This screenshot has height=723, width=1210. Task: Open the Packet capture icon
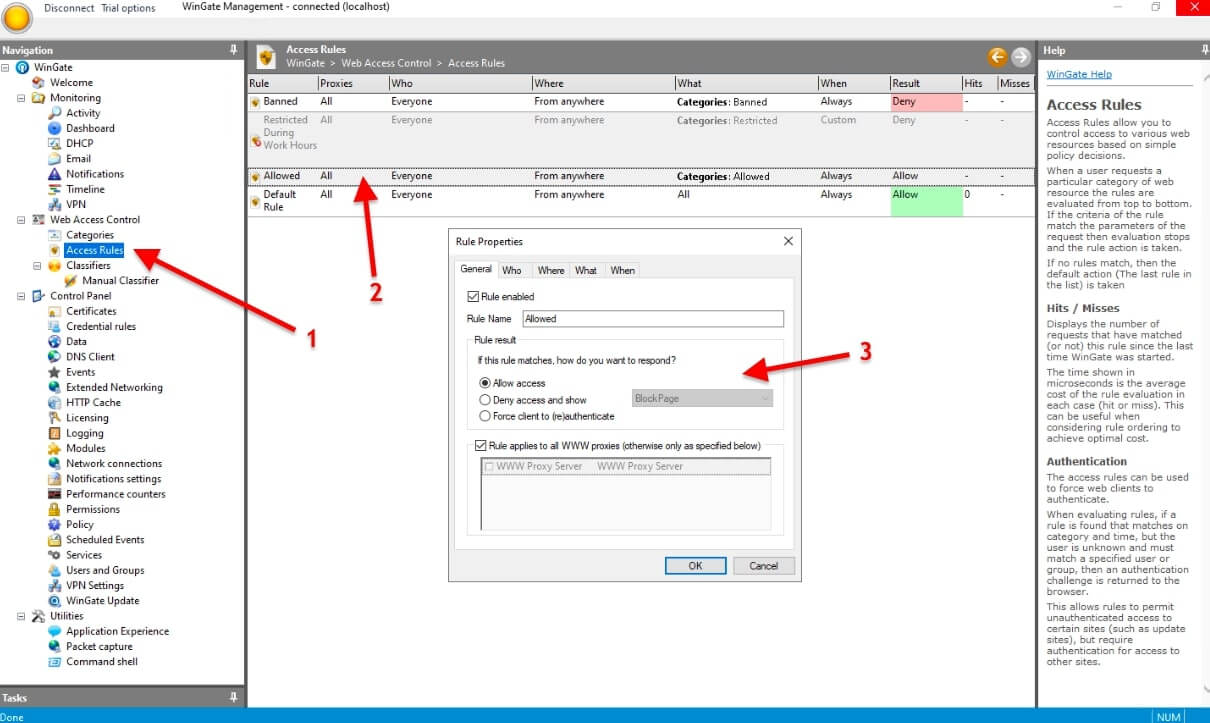(55, 647)
